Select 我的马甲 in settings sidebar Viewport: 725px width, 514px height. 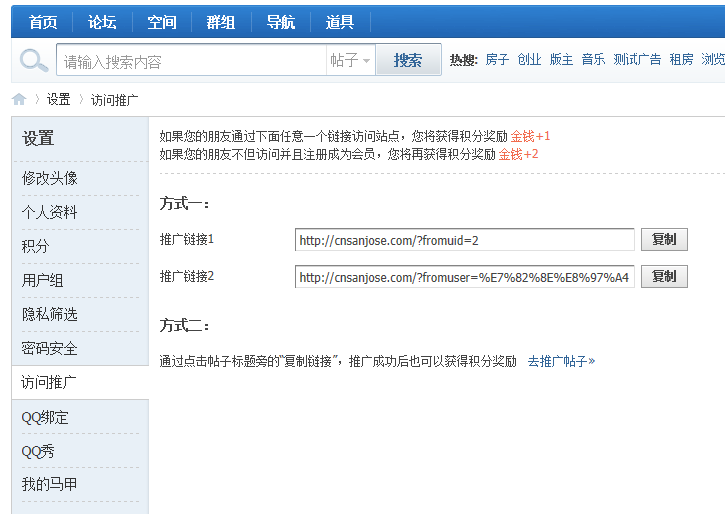(x=49, y=485)
